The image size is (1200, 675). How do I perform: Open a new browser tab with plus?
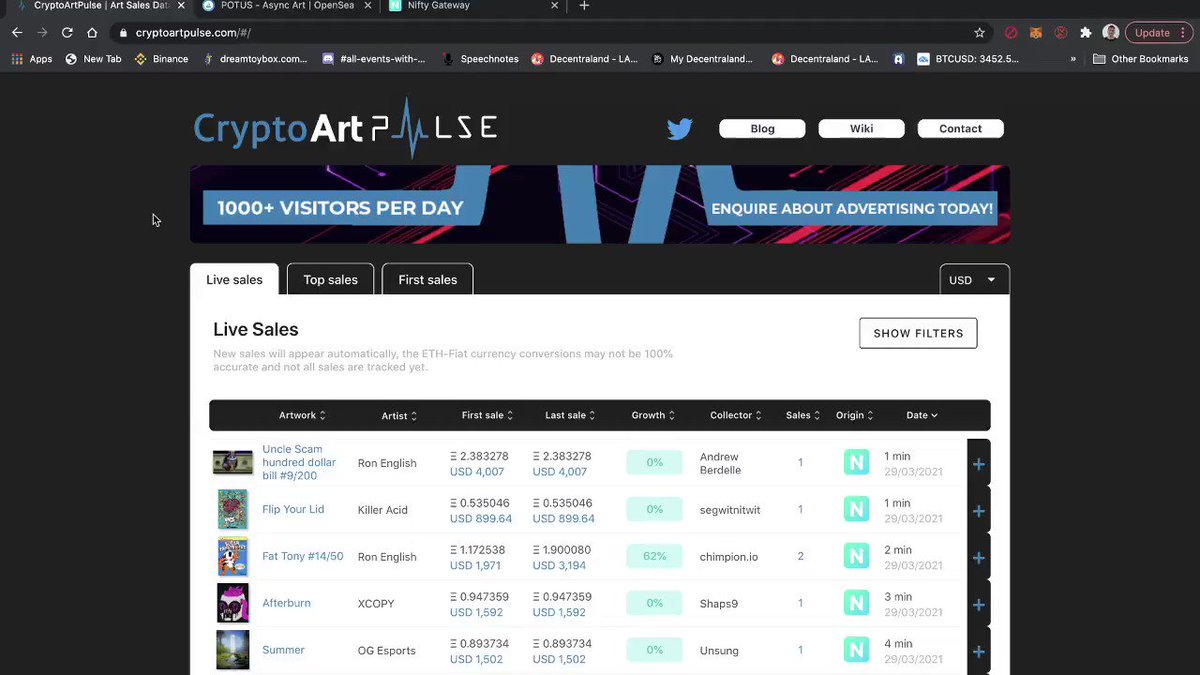coord(585,6)
